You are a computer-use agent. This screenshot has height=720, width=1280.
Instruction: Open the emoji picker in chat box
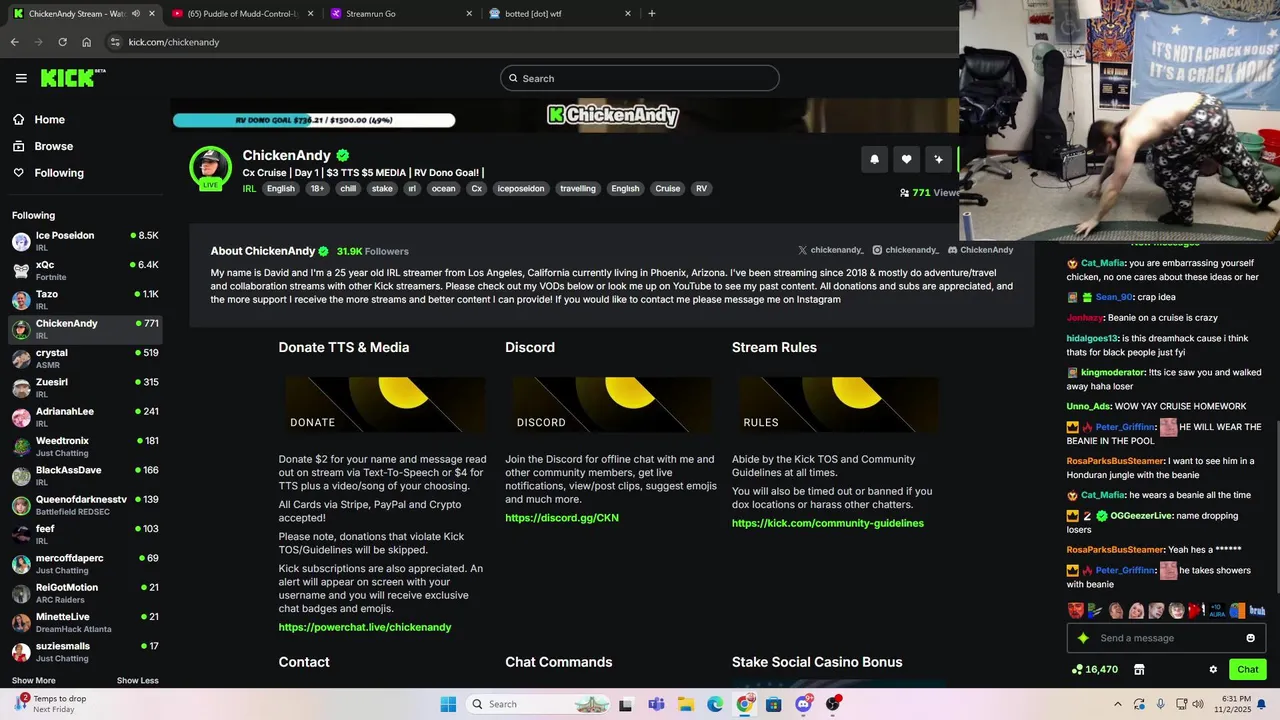coord(1250,638)
